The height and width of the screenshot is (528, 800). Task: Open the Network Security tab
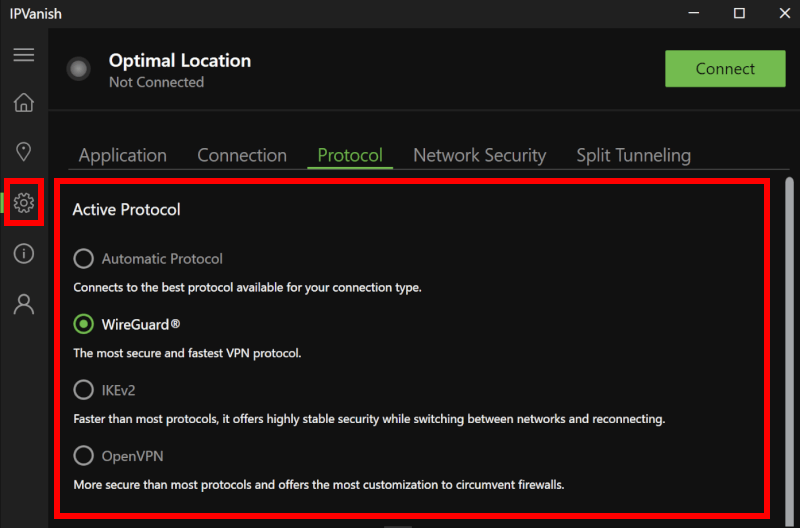(480, 155)
